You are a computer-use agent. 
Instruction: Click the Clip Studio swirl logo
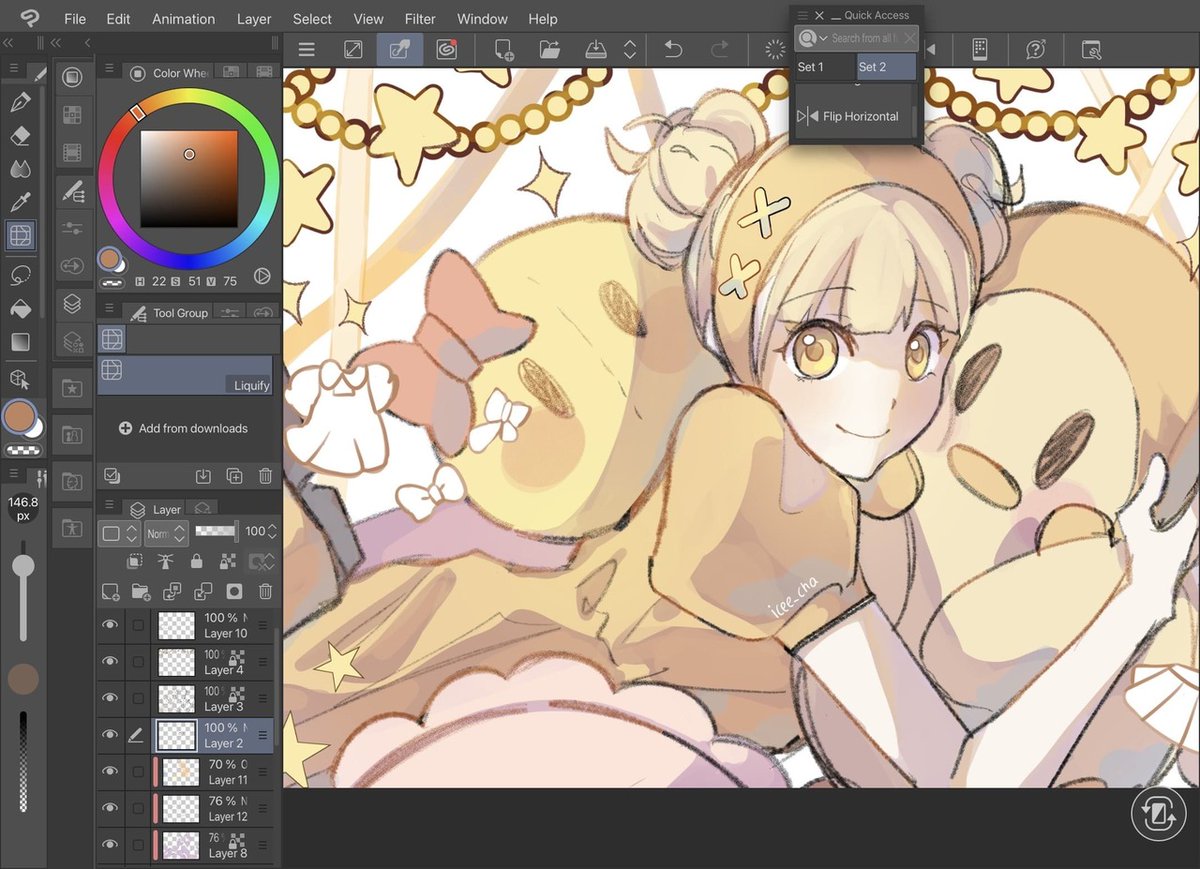point(30,18)
